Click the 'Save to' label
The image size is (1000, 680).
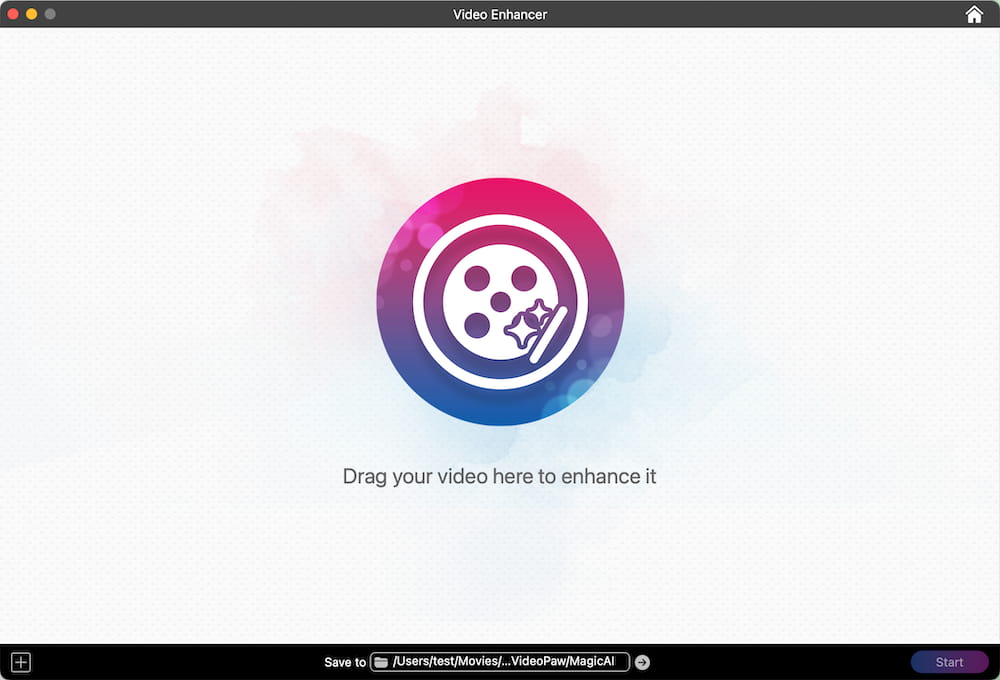pyautogui.click(x=344, y=662)
